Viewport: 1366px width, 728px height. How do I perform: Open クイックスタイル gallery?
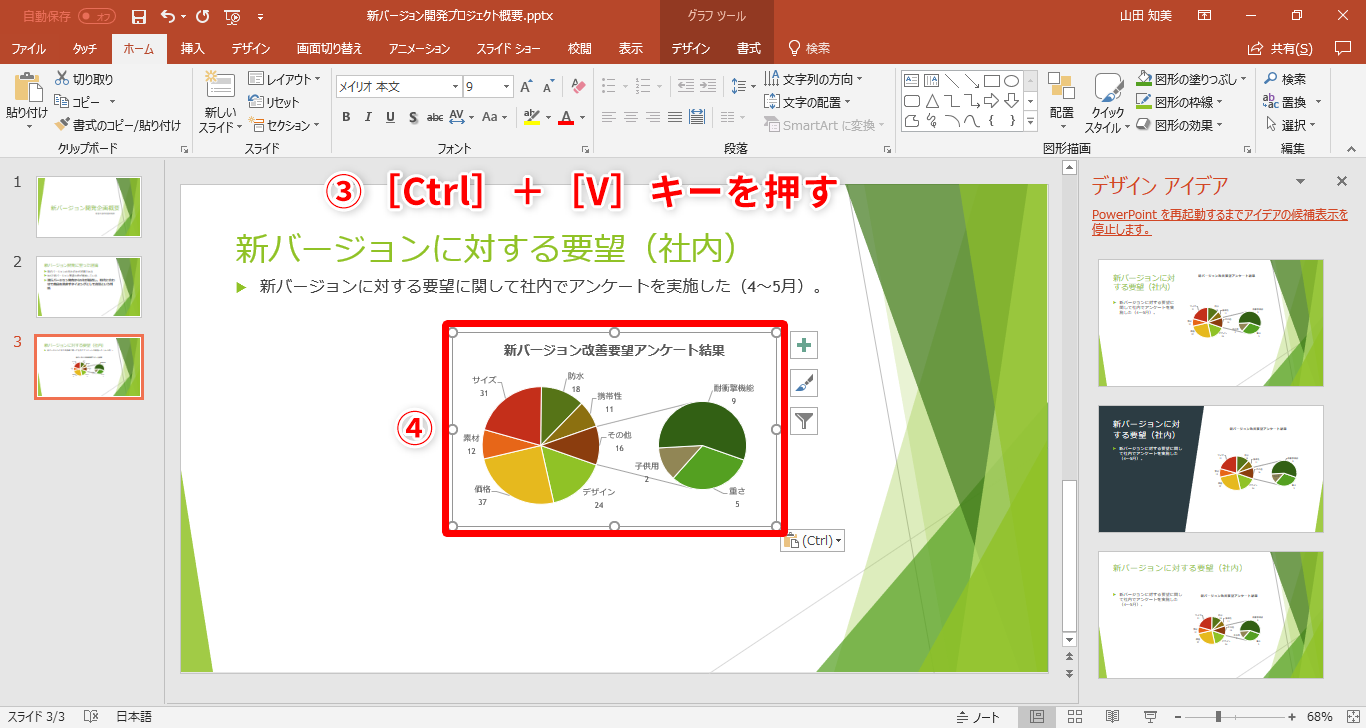click(x=1106, y=102)
